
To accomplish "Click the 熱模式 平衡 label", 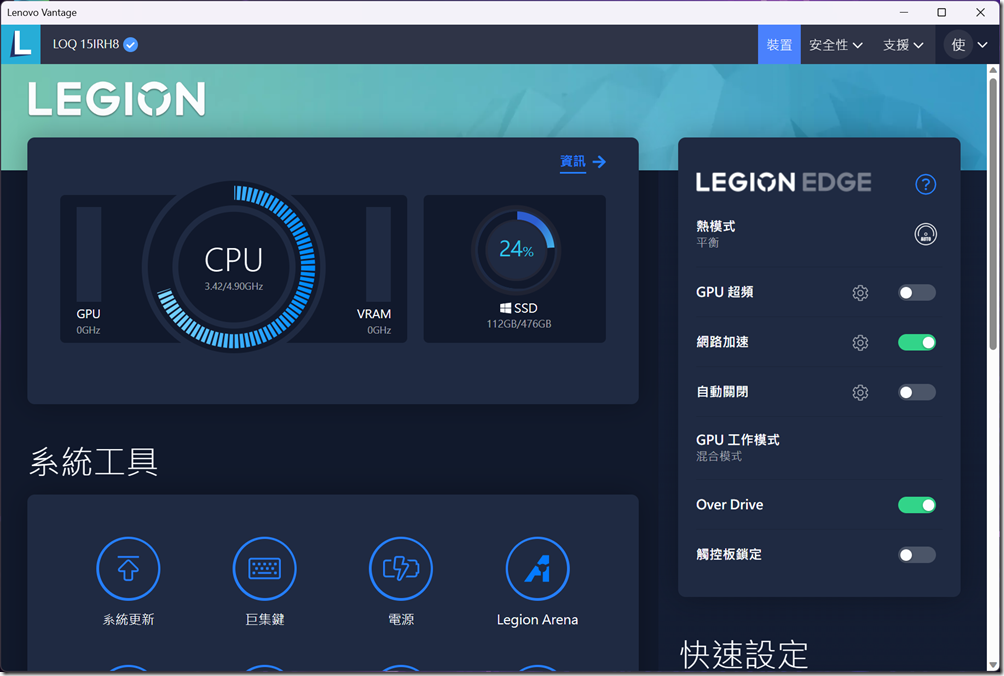I will [716, 234].
